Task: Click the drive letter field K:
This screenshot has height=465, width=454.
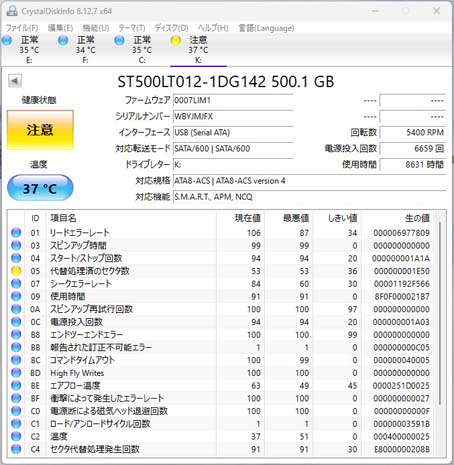Action: click(233, 164)
